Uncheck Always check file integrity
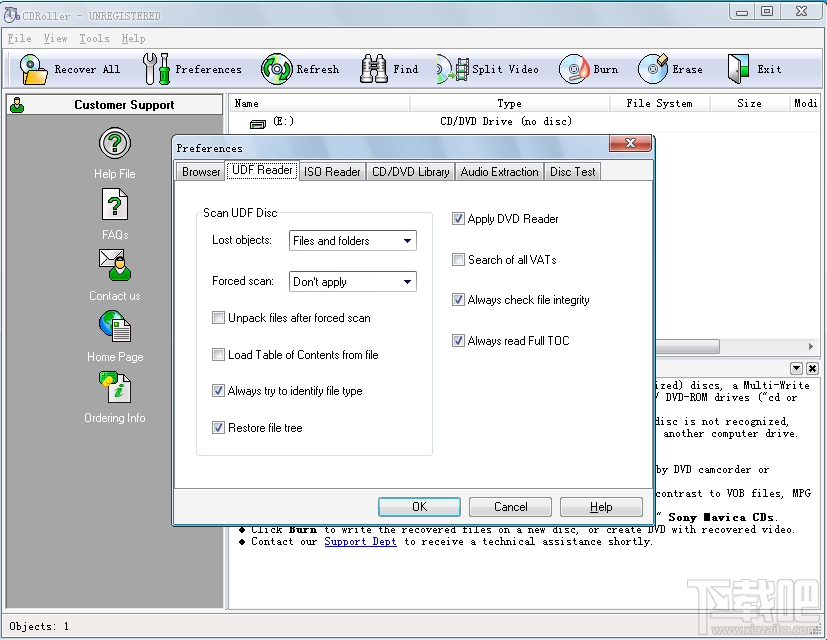 pos(458,300)
